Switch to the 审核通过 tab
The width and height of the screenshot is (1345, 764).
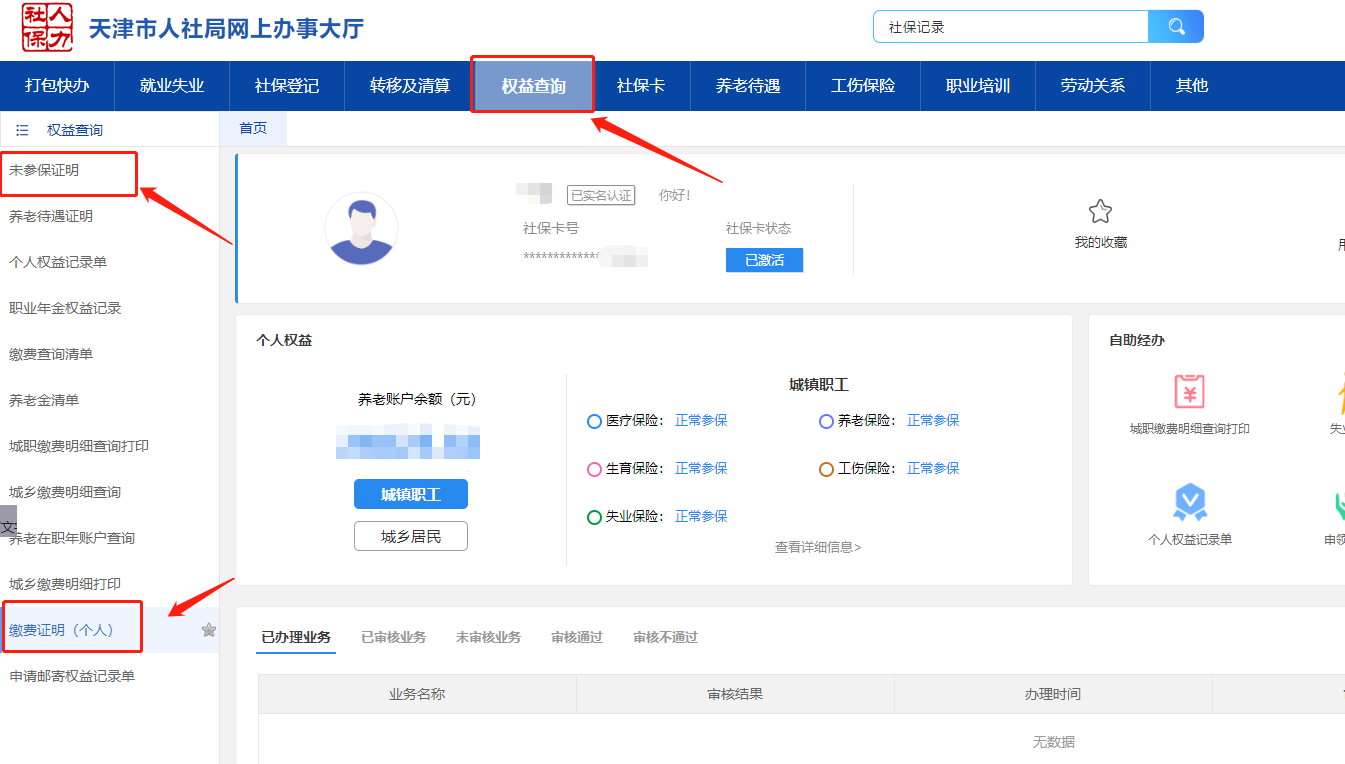coord(576,637)
